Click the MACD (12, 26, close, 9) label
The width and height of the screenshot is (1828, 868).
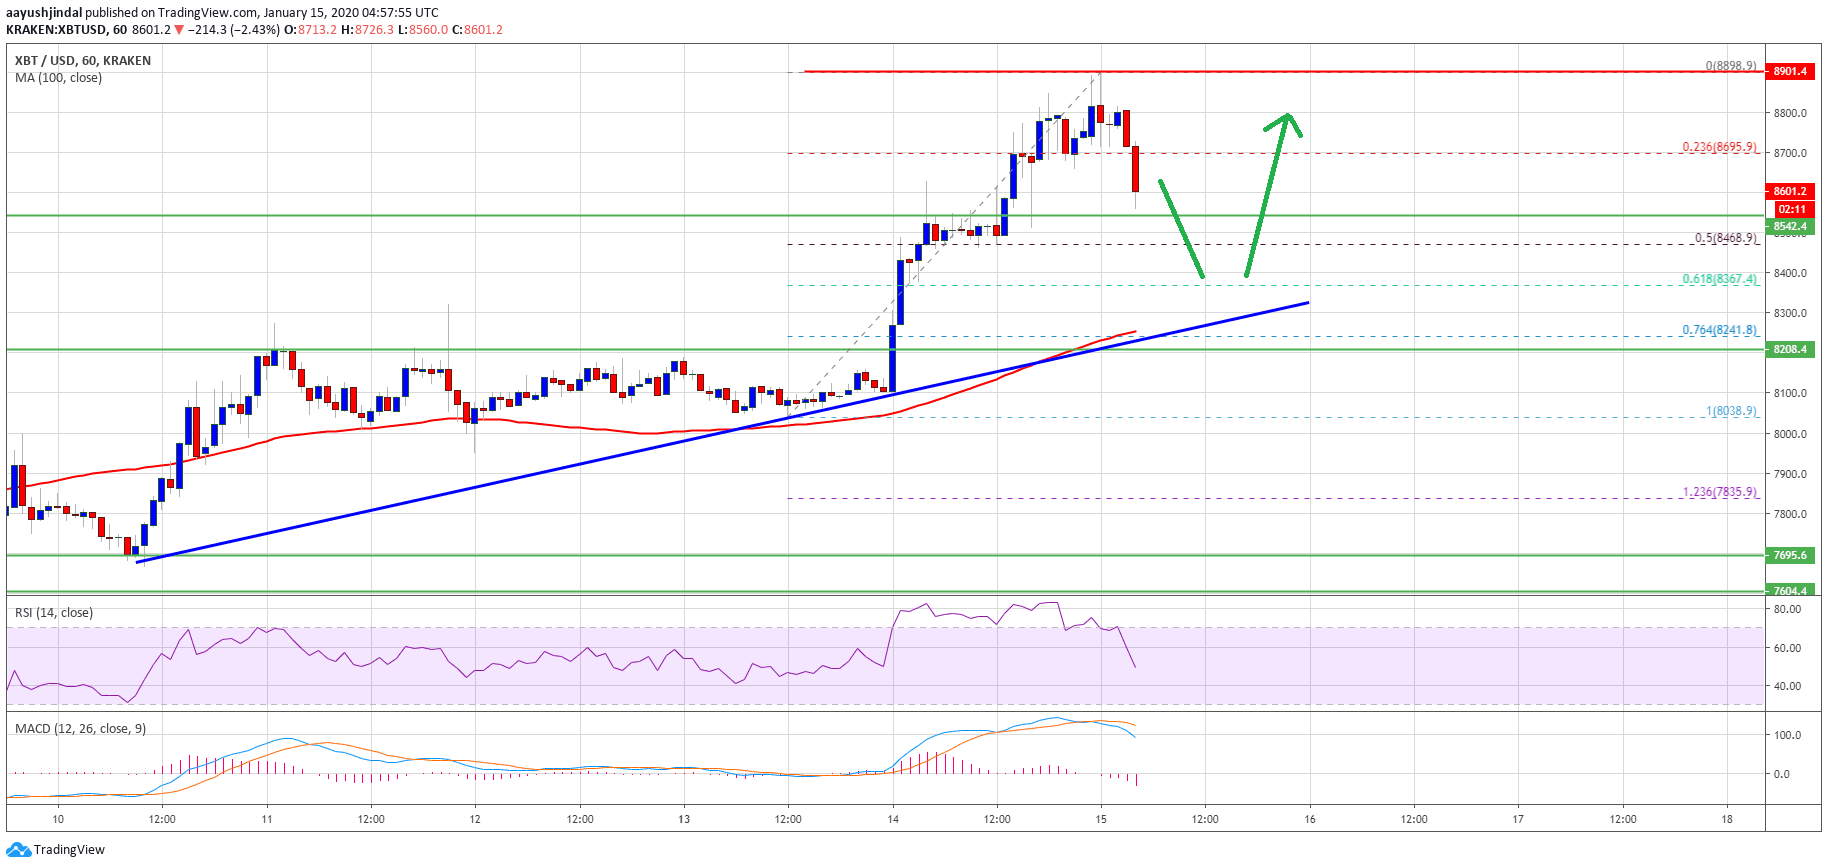click(x=80, y=729)
